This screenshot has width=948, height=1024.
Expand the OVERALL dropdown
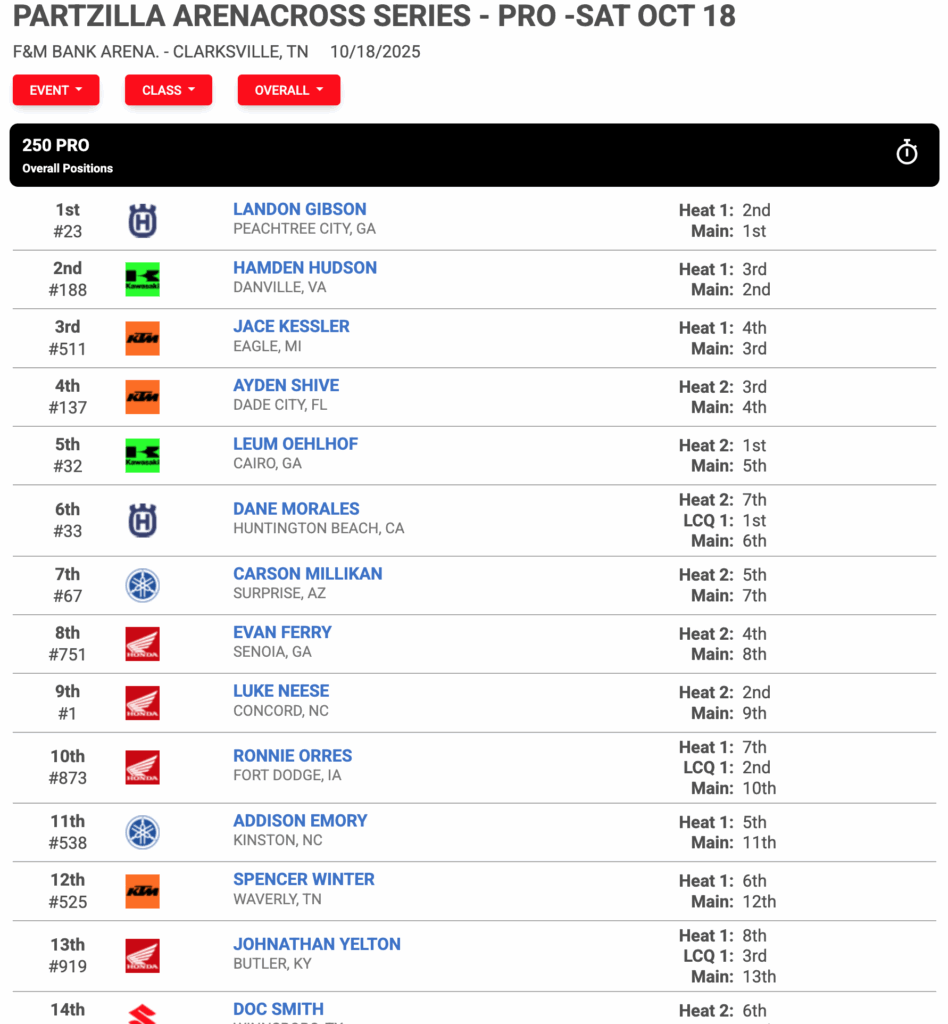(289, 90)
